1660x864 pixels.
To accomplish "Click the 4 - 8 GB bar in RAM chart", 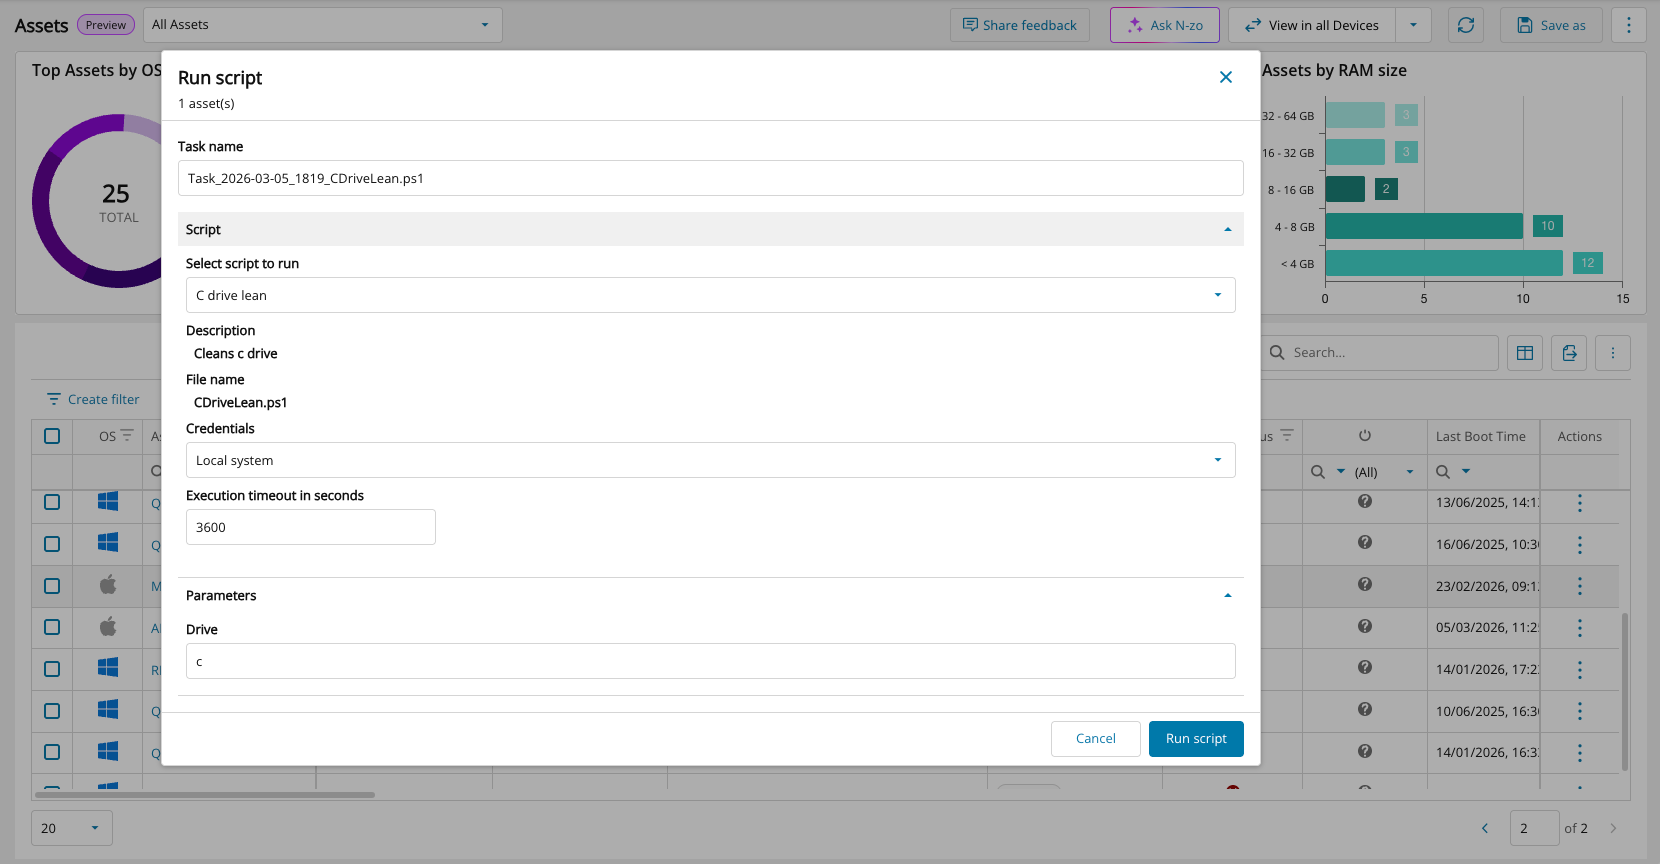I will [1423, 227].
